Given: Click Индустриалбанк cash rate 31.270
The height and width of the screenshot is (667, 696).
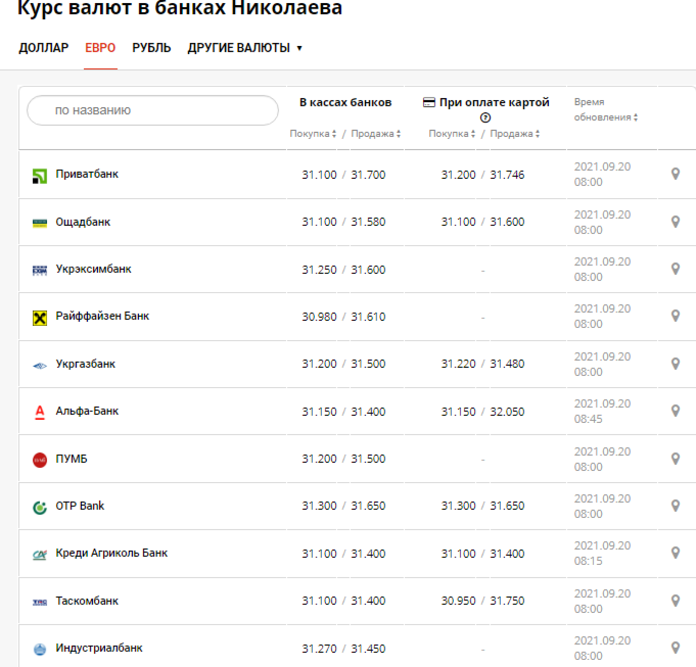Looking at the screenshot, I should click(319, 649).
